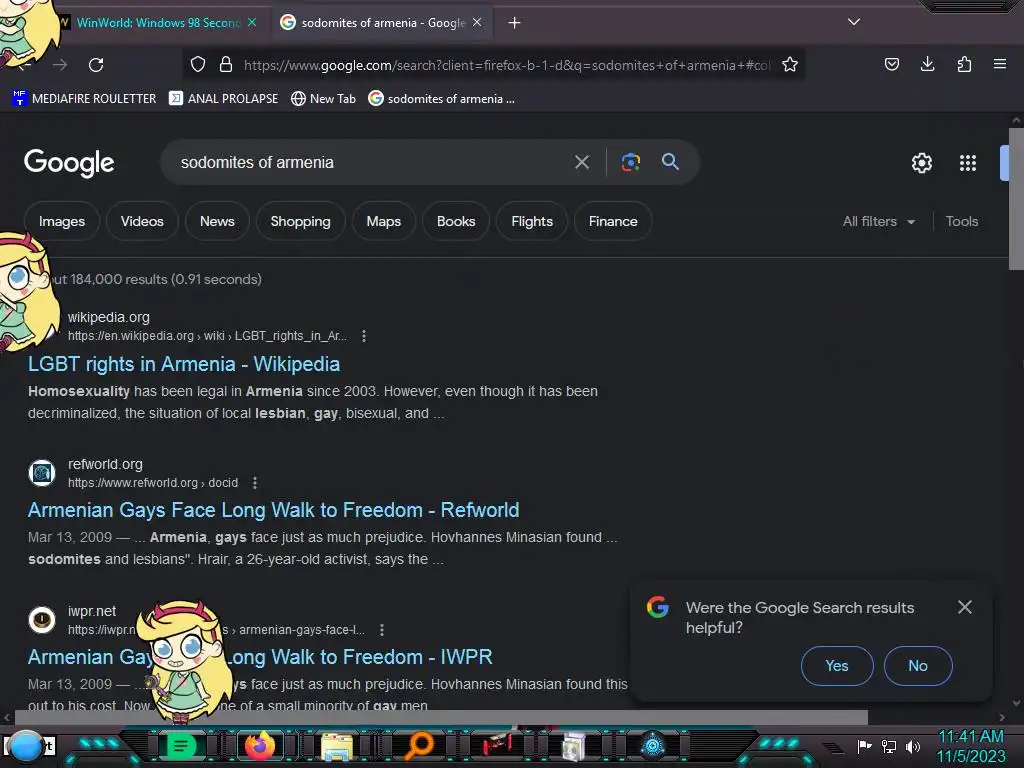This screenshot has width=1024, height=768.
Task: Open the search Tools options
Action: coord(961,221)
